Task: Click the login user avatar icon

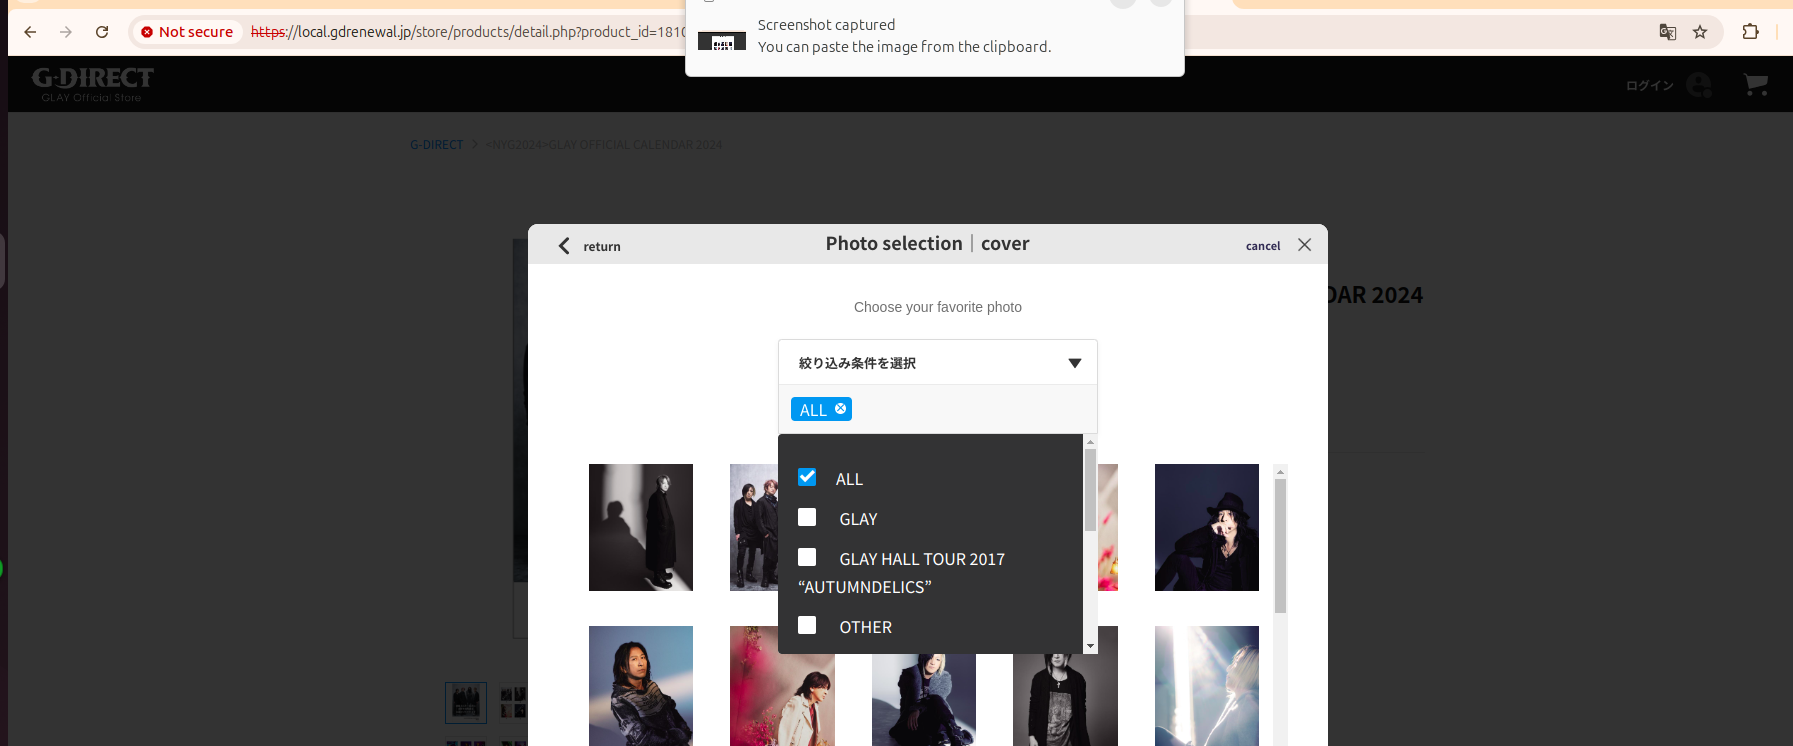Action: [x=1699, y=85]
